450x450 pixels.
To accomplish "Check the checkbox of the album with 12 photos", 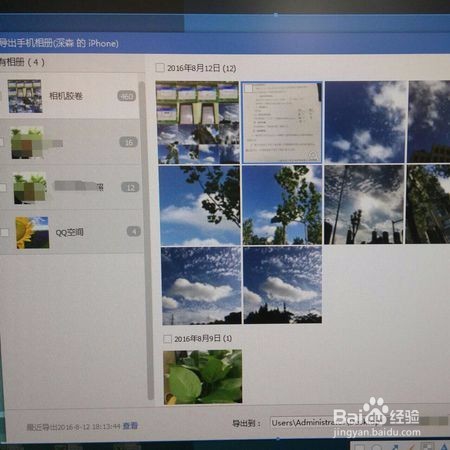I will point(3,188).
